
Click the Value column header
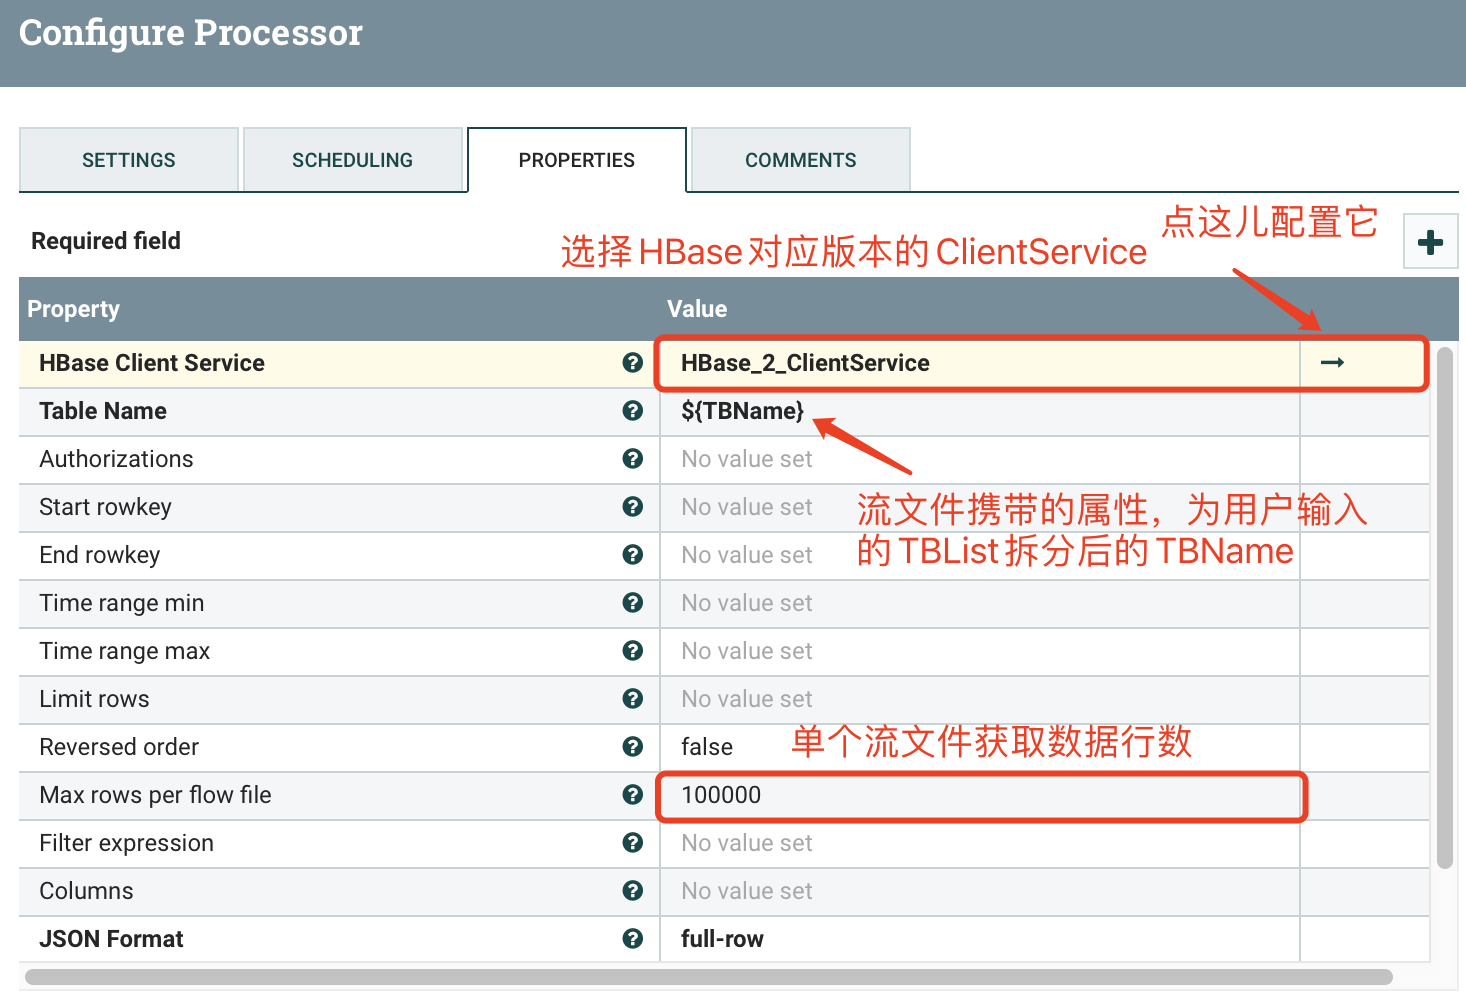coord(697,309)
